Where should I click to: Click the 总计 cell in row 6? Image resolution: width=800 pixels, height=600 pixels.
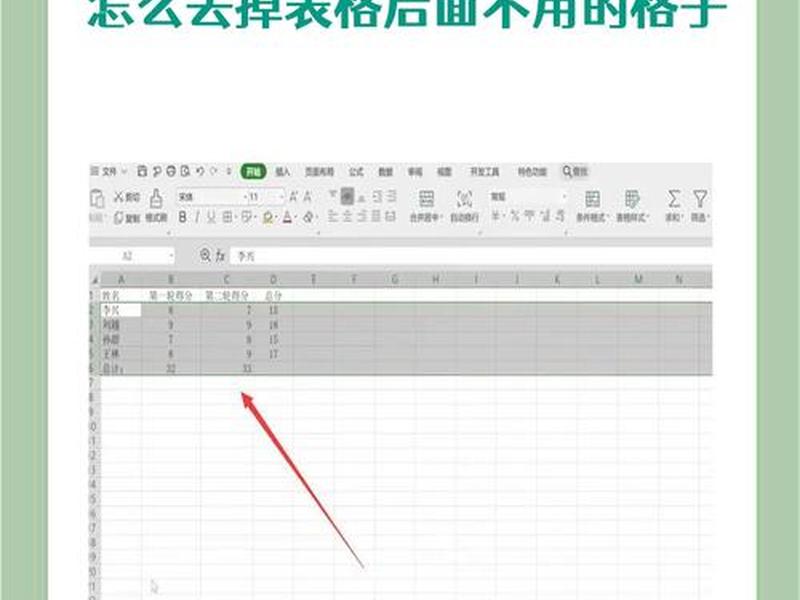point(121,368)
